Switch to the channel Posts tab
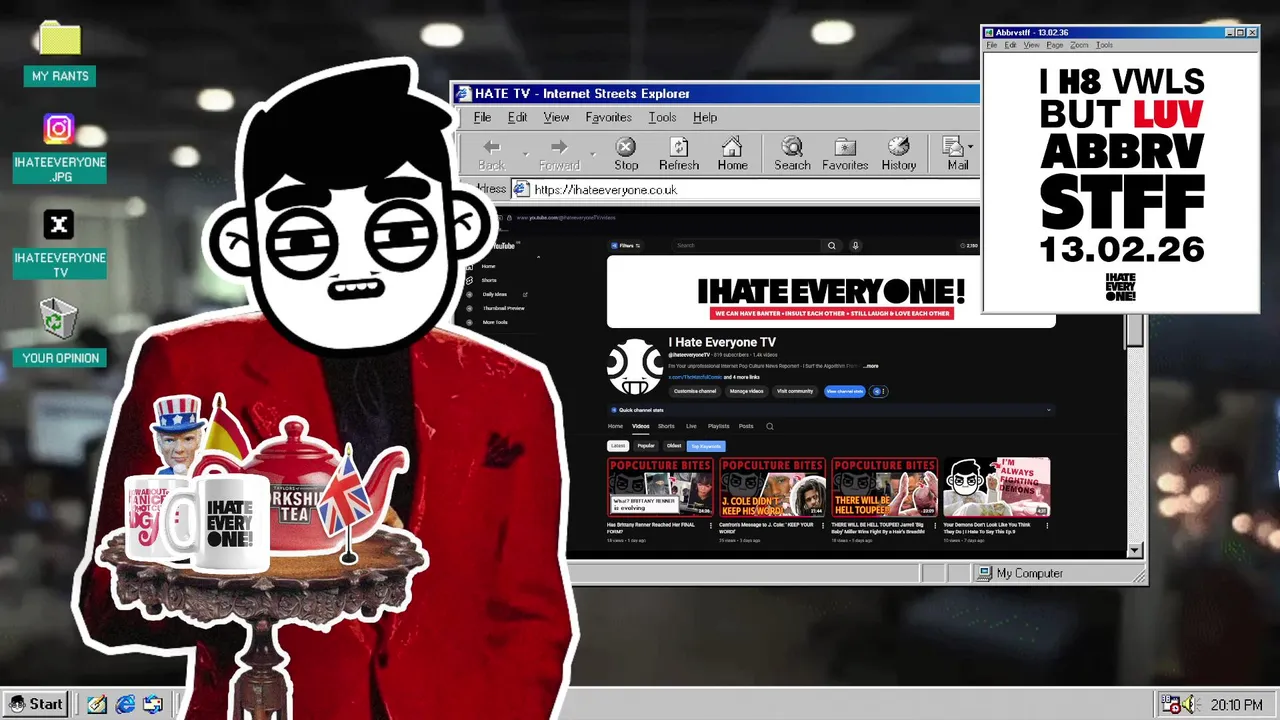 click(x=746, y=426)
